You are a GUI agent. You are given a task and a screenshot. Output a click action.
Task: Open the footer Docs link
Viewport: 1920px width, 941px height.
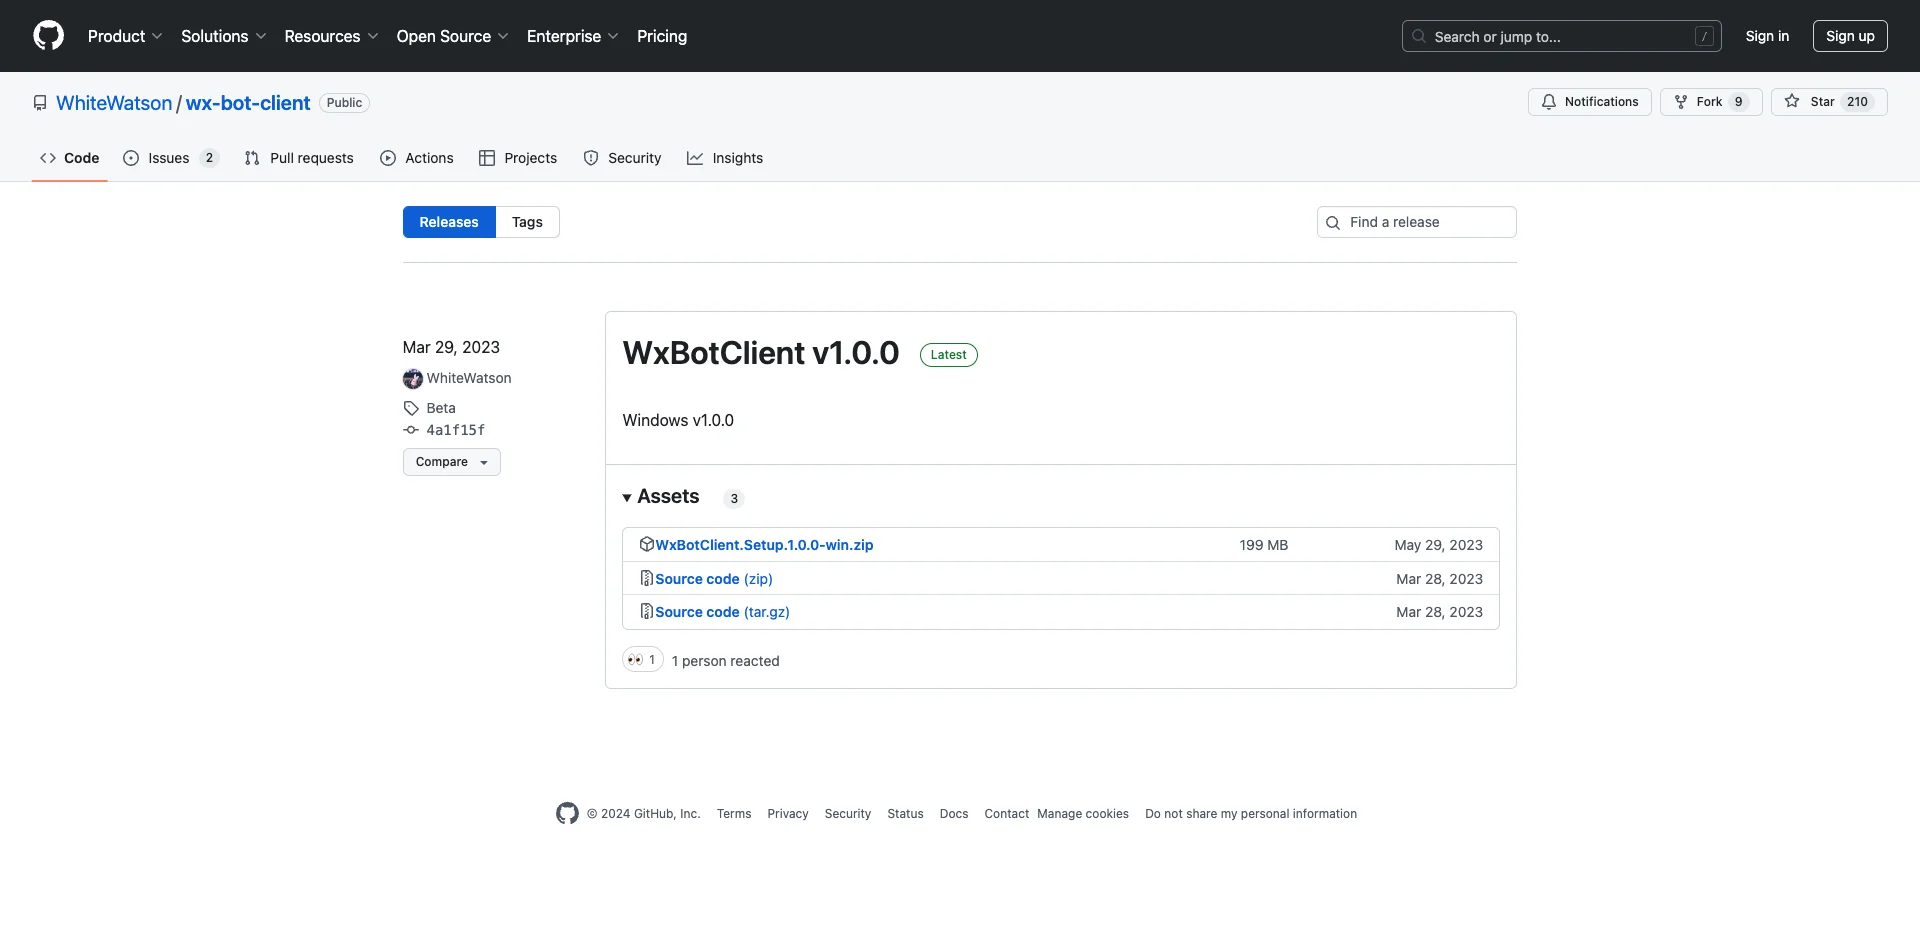tap(954, 814)
